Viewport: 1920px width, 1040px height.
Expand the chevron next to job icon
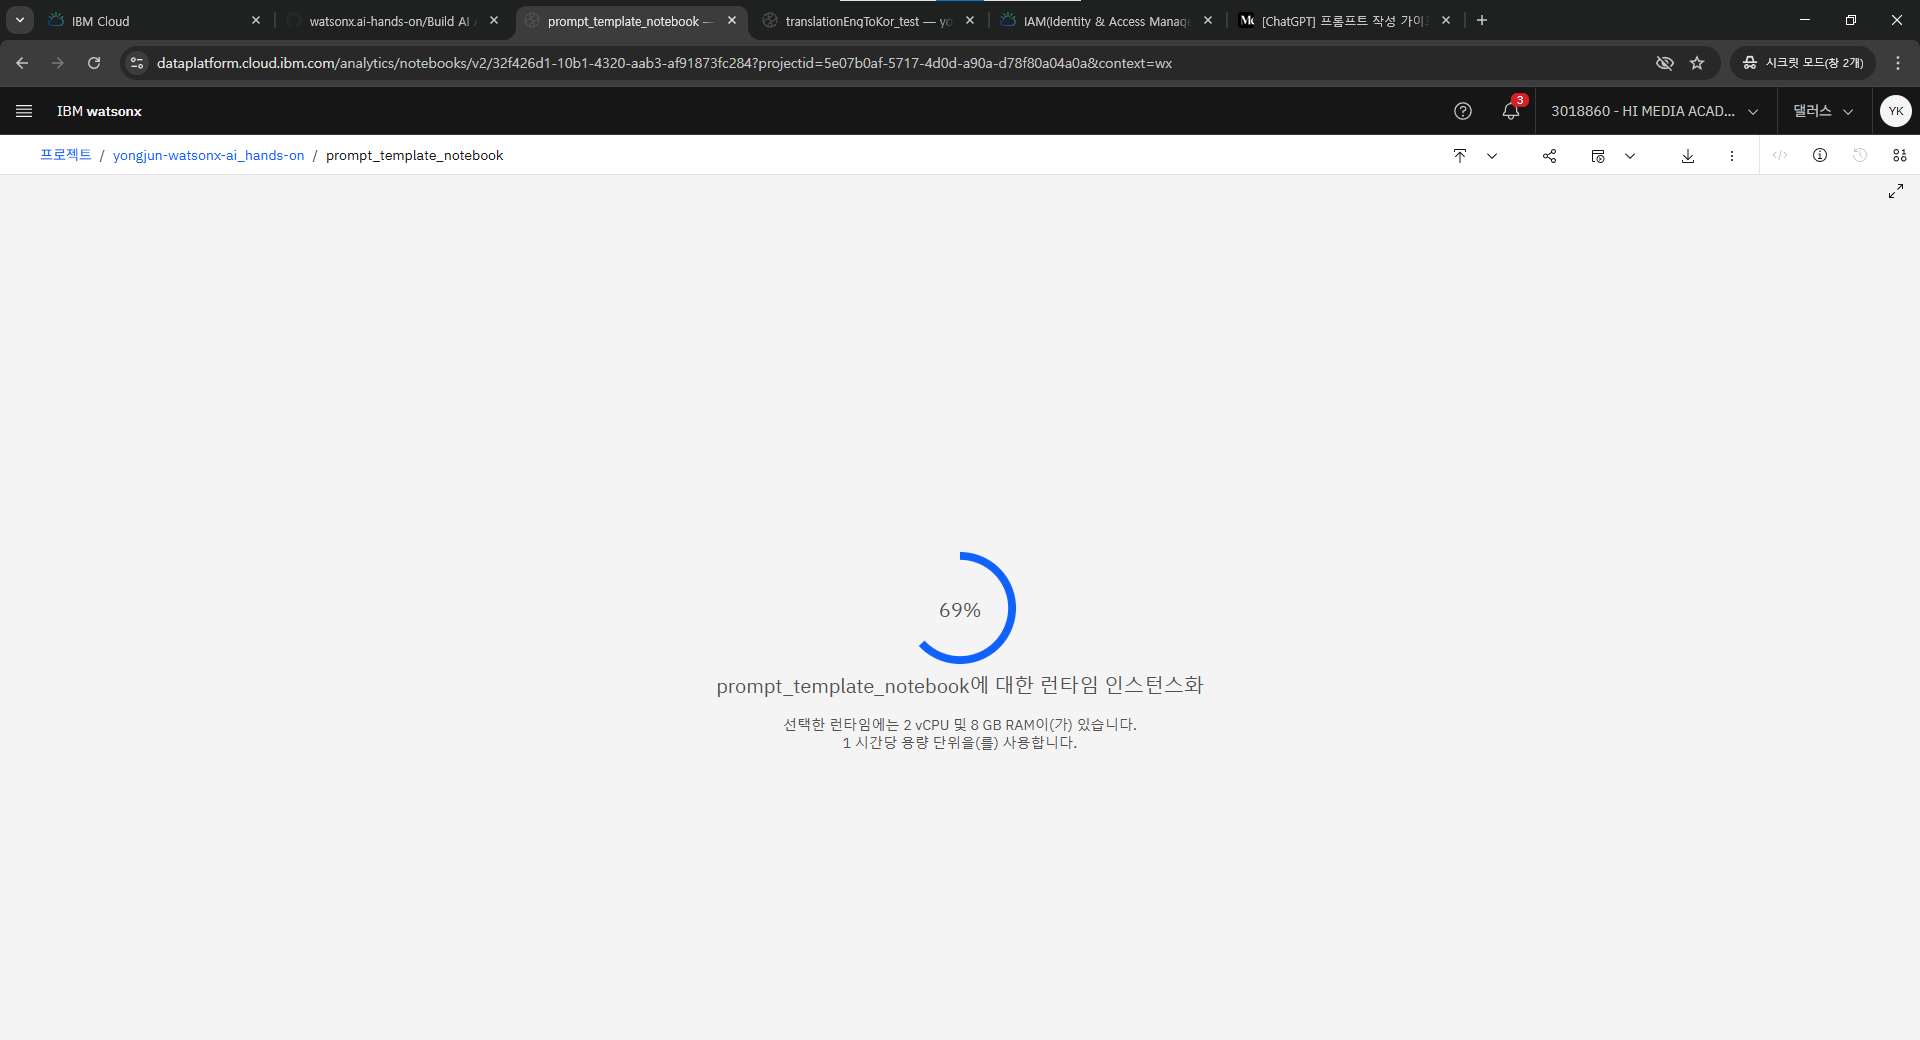[1630, 156]
